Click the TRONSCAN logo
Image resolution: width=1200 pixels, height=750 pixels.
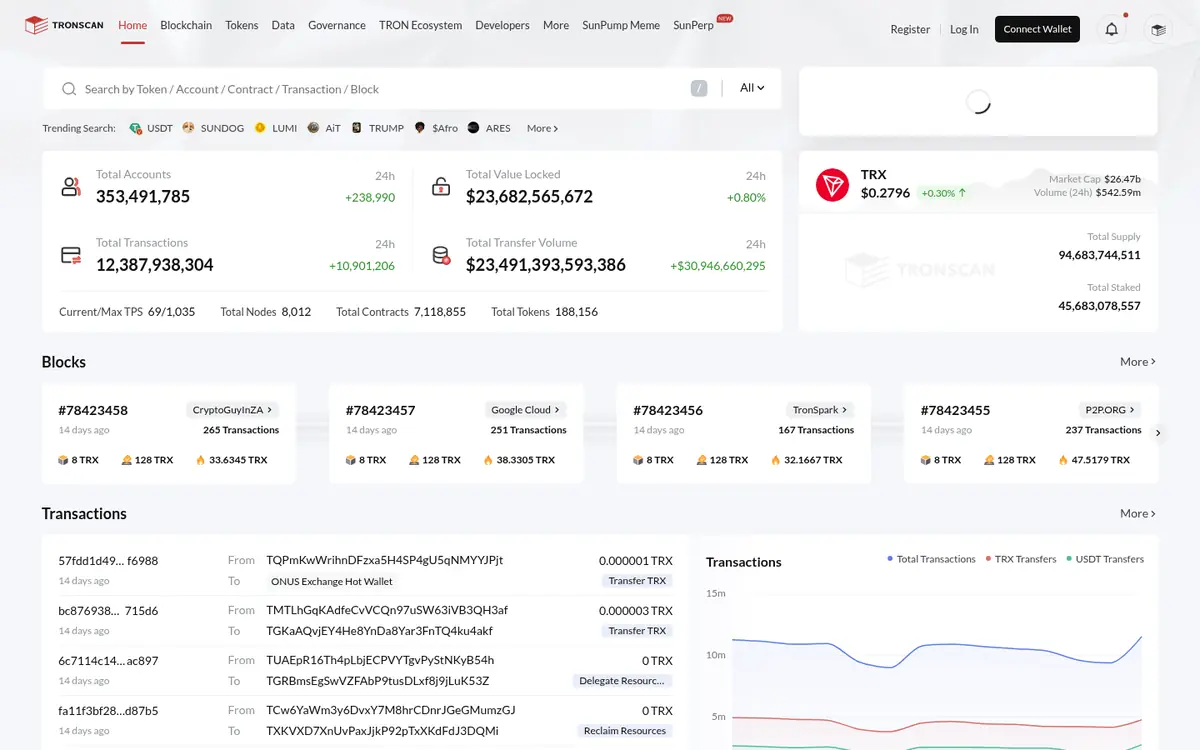tap(64, 25)
